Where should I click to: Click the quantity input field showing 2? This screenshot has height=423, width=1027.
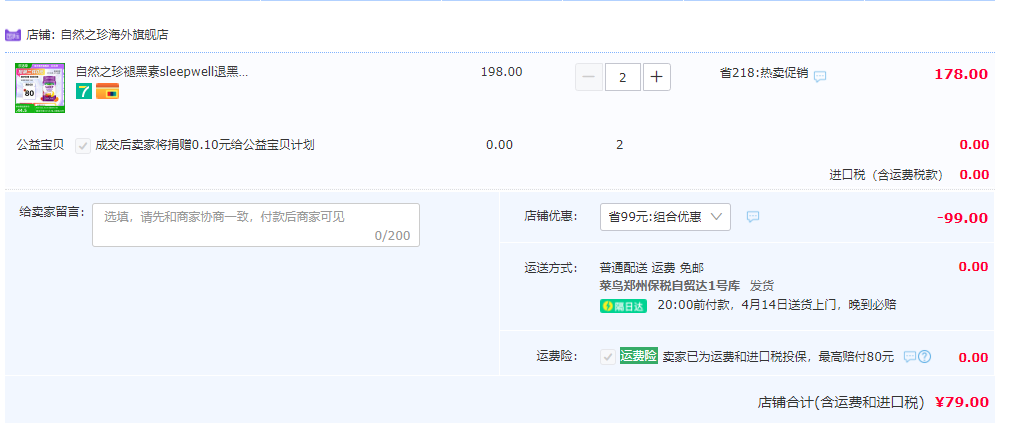coord(623,77)
